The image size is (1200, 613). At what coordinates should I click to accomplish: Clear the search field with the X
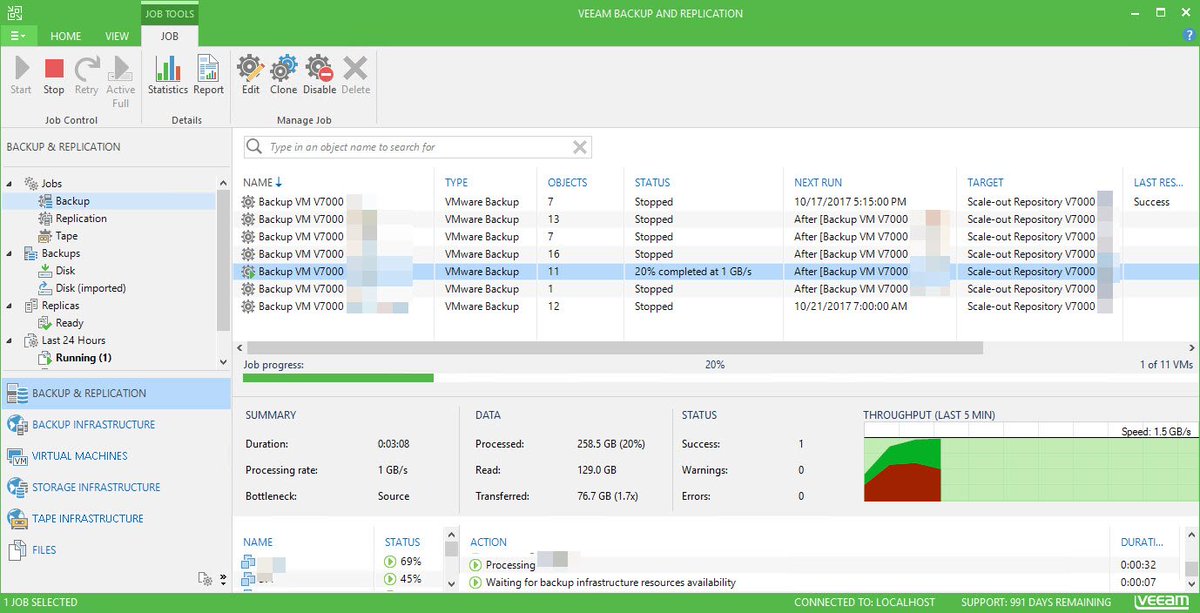pyautogui.click(x=580, y=147)
